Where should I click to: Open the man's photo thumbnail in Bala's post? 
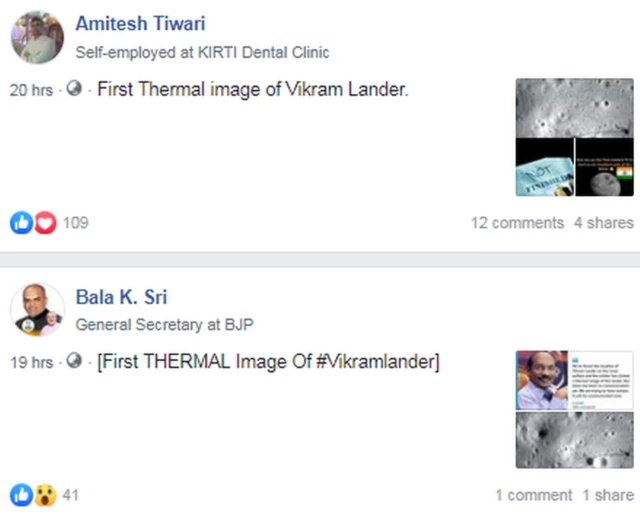click(x=542, y=380)
